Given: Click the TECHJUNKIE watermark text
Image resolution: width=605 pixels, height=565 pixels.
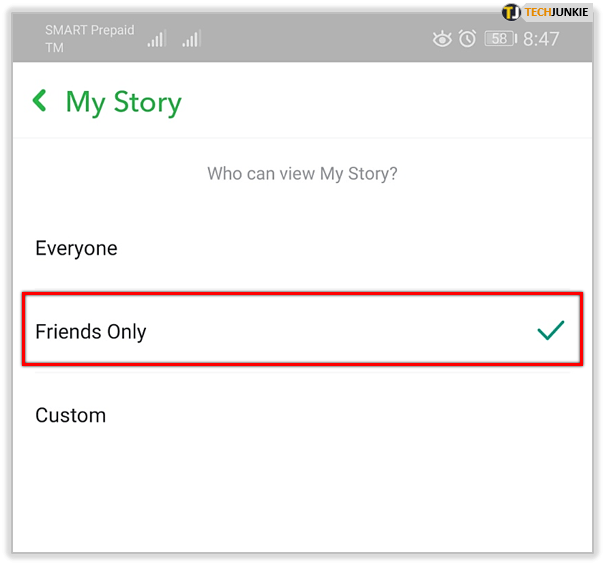Looking at the screenshot, I should coord(556,12).
